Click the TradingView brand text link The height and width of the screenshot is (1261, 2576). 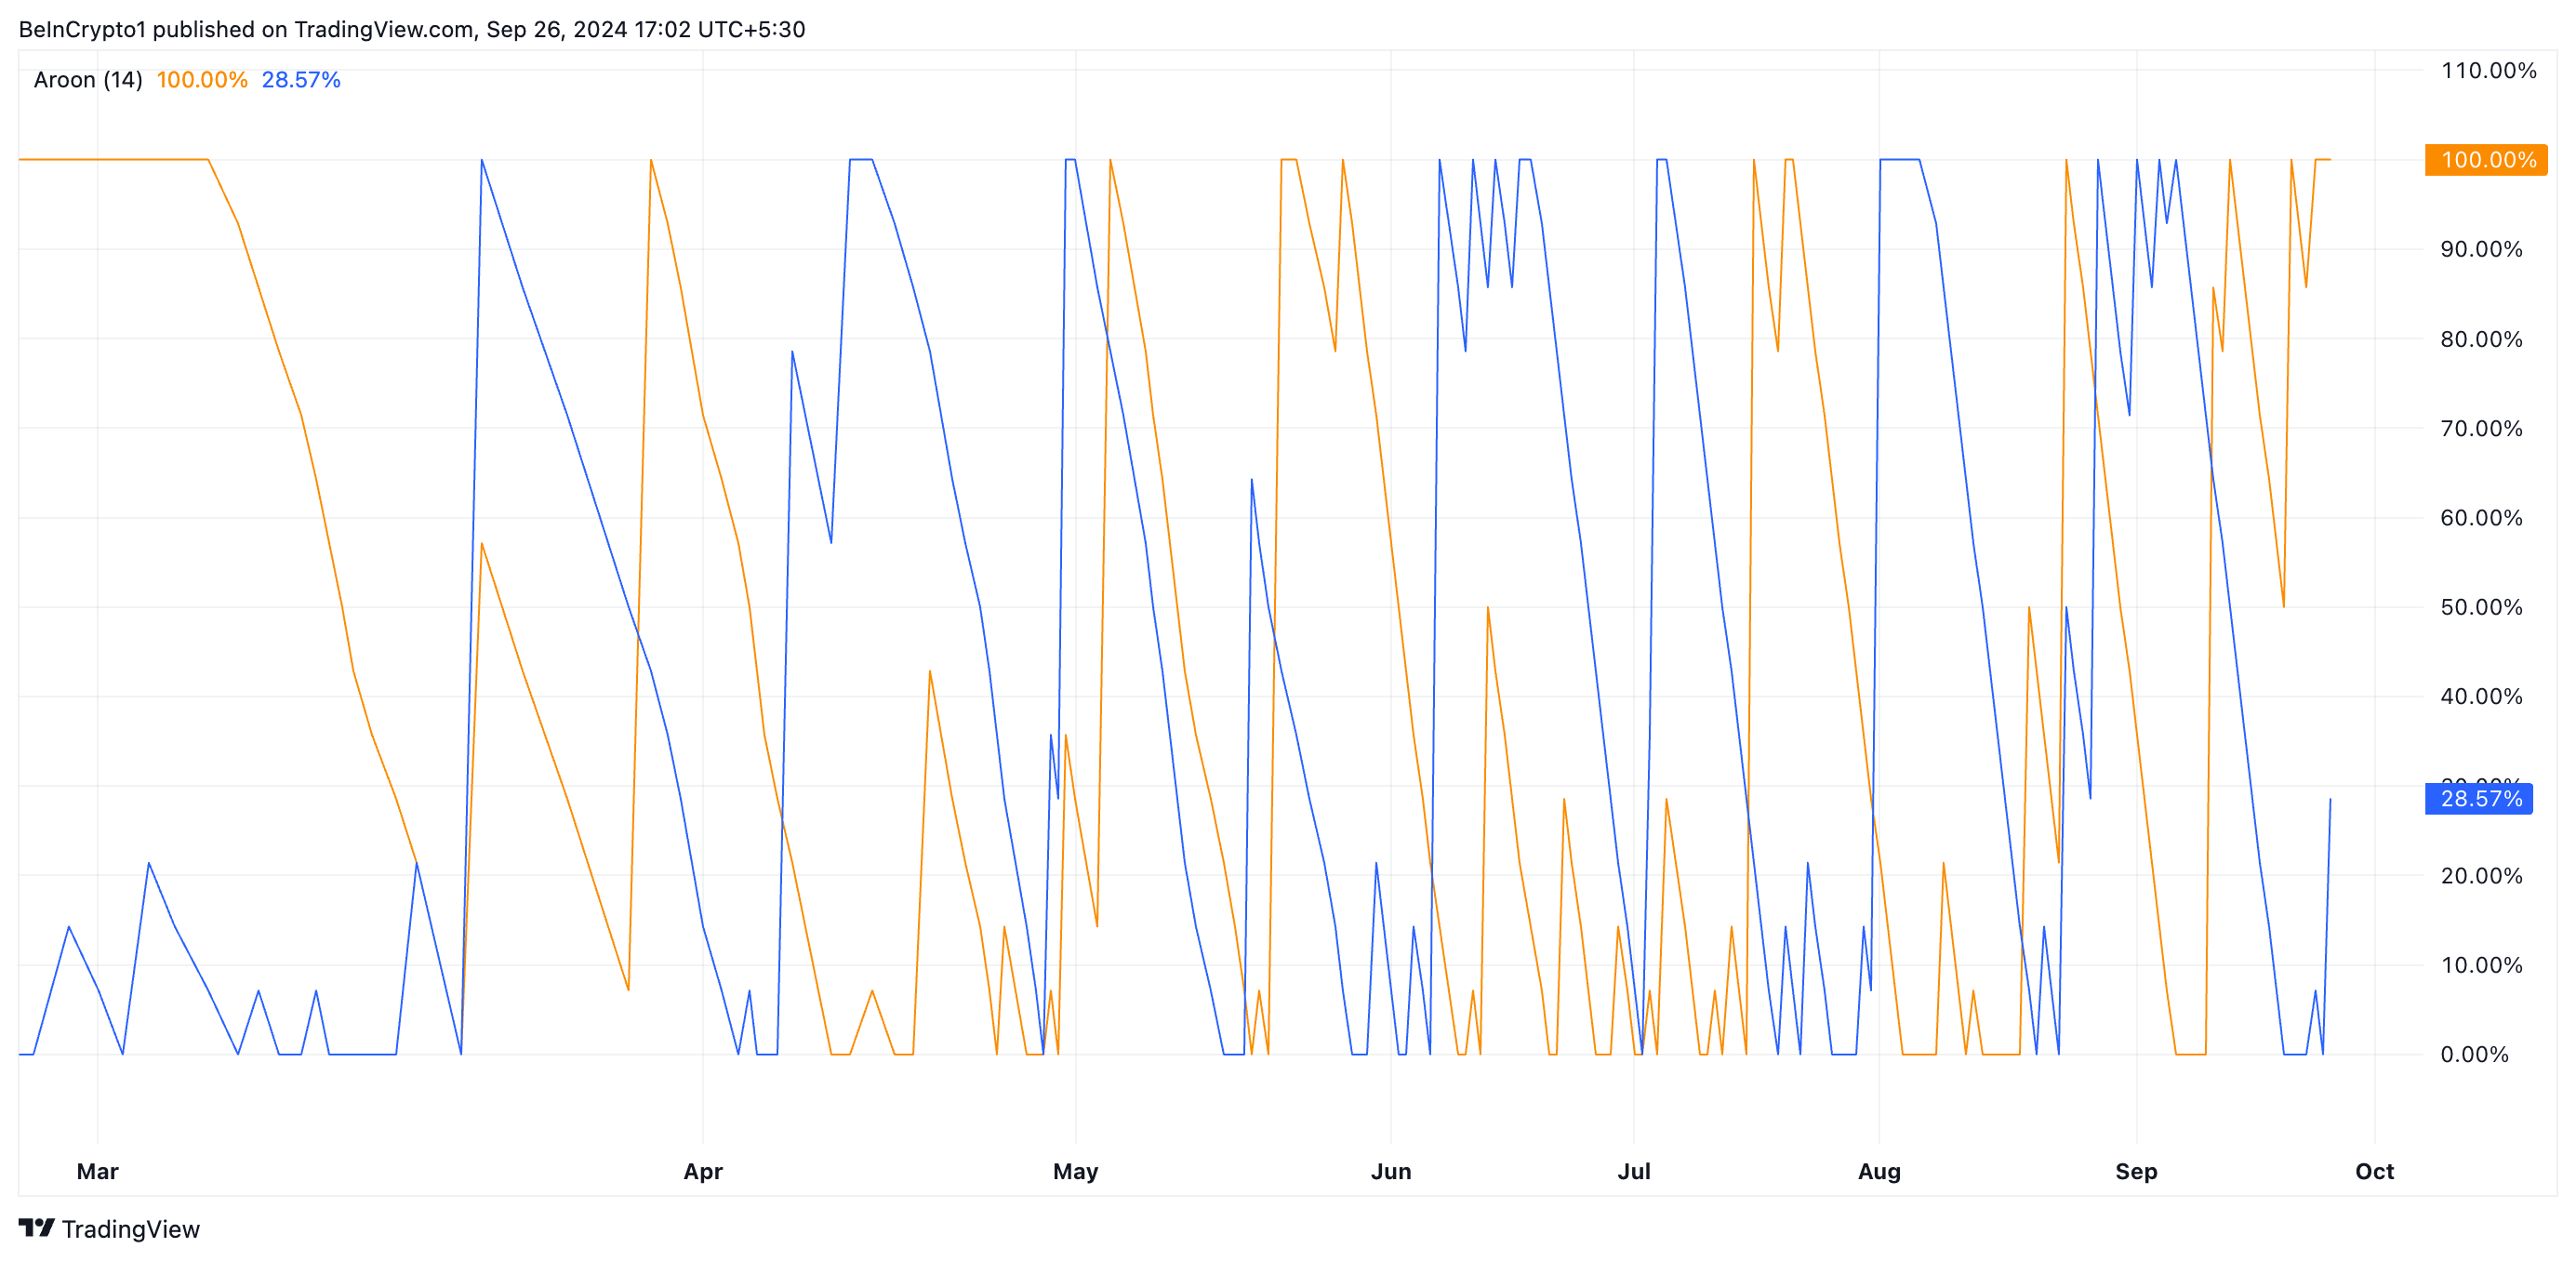pyautogui.click(x=130, y=1229)
